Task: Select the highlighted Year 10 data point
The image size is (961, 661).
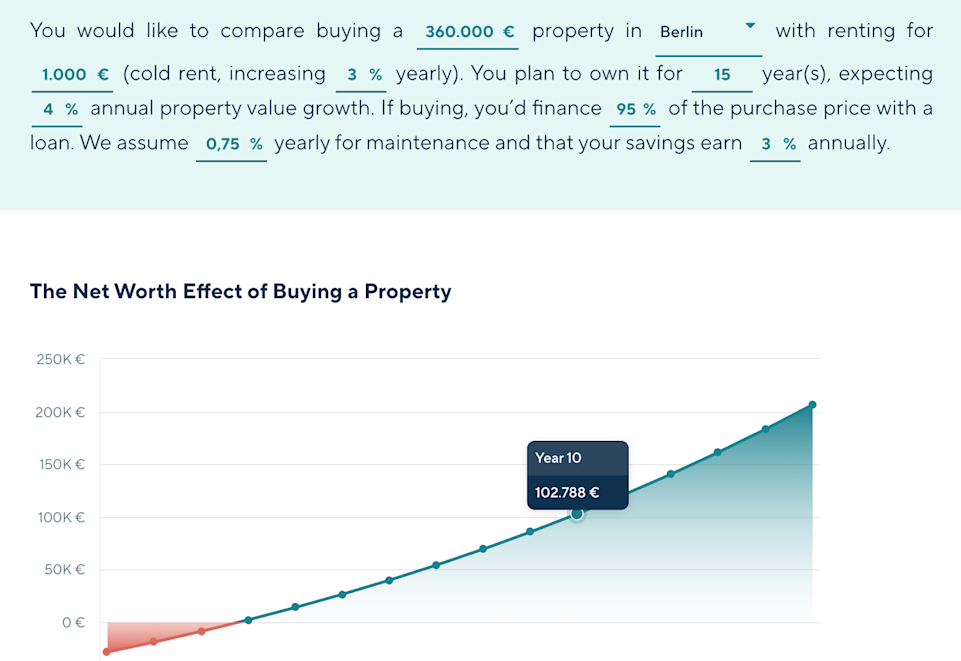Action: (x=577, y=513)
